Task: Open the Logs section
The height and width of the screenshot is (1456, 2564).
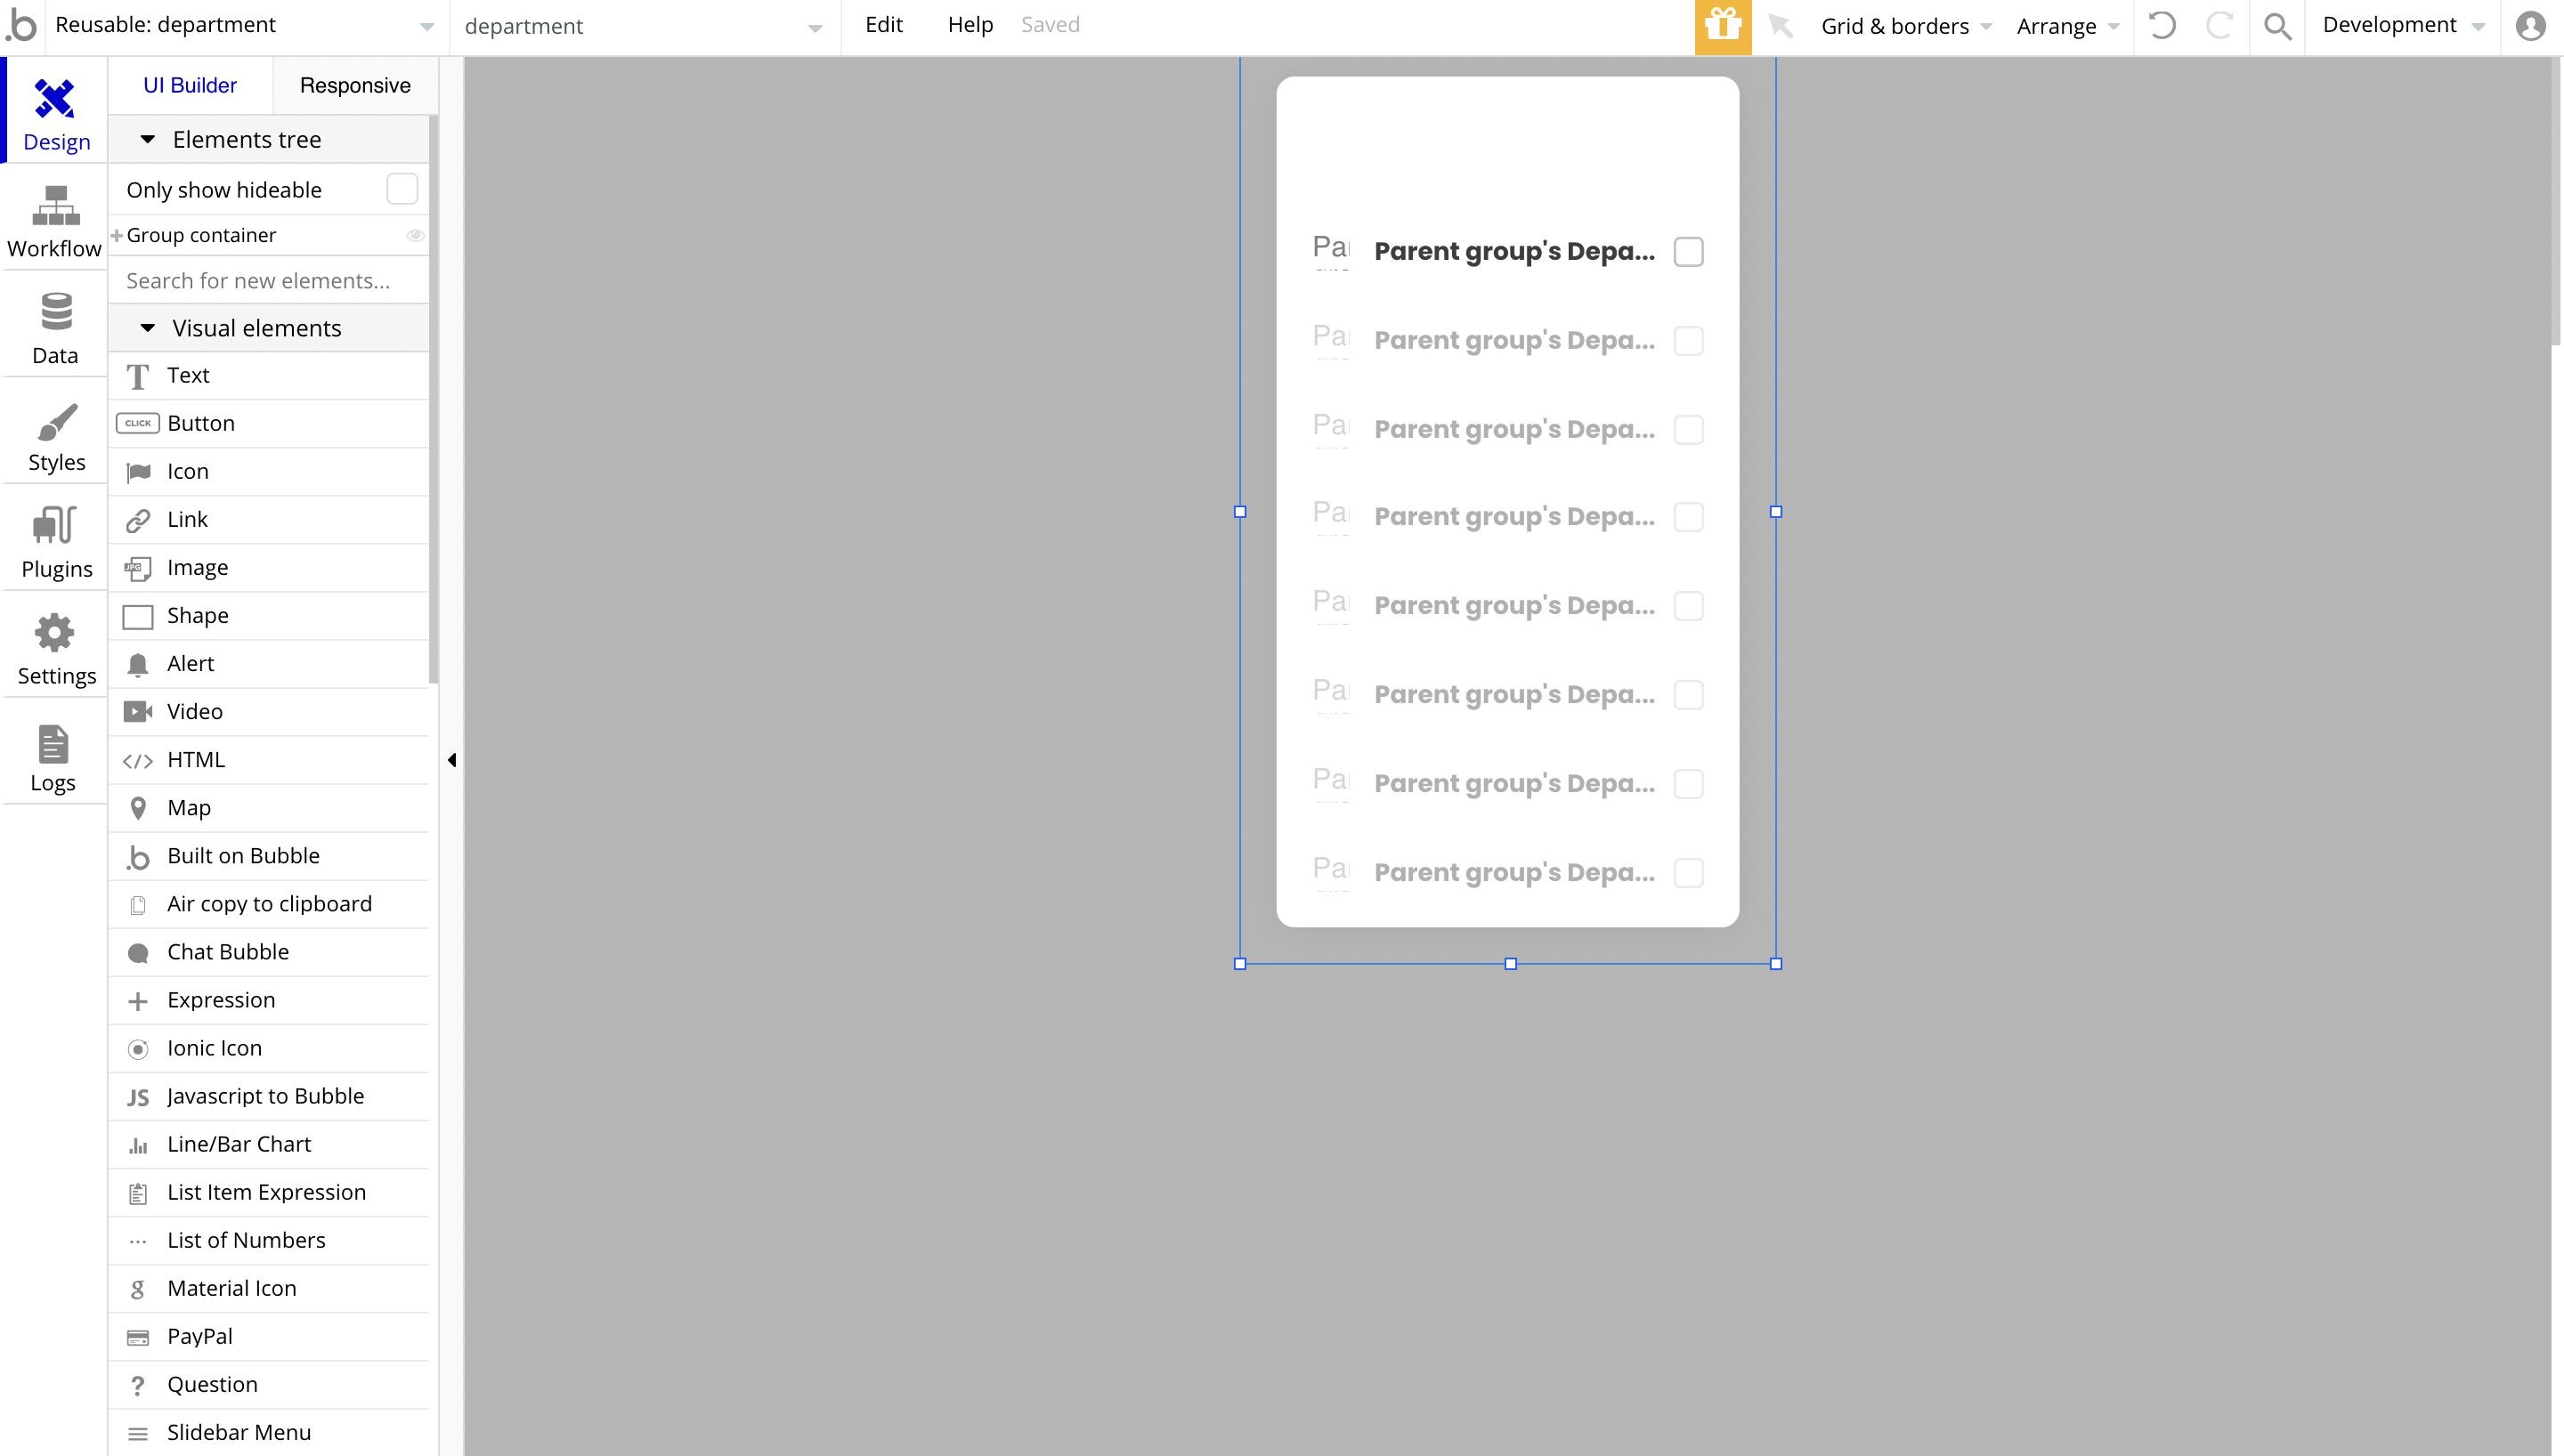Action: (x=53, y=757)
